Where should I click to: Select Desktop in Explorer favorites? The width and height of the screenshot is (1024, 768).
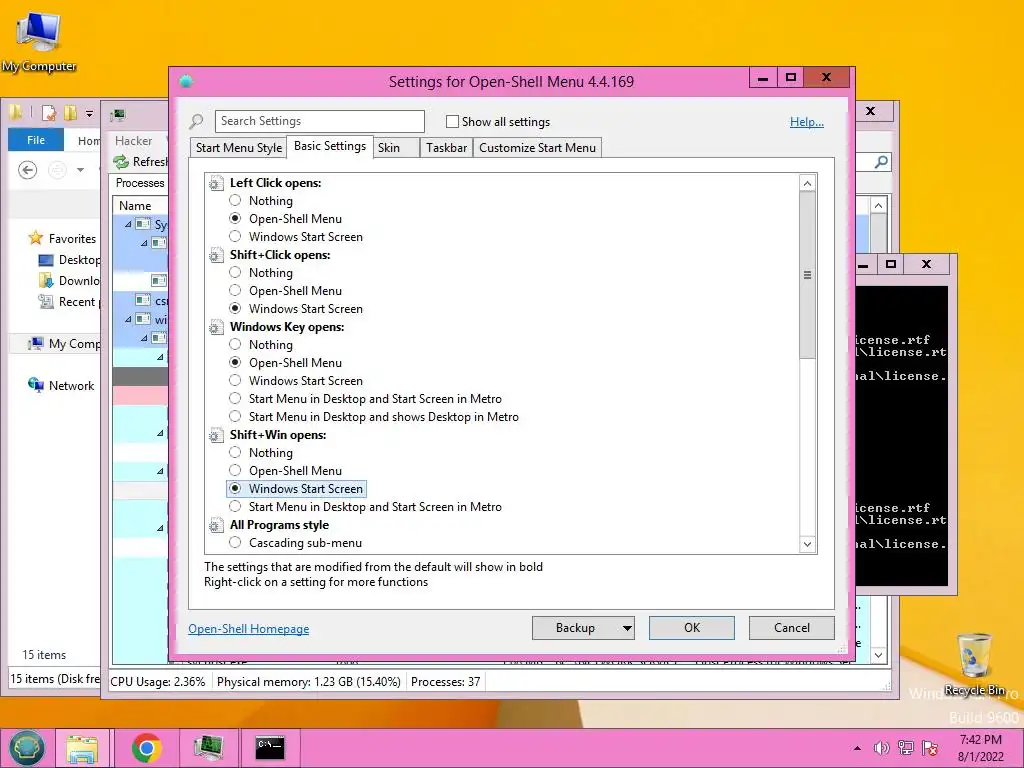click(69, 260)
